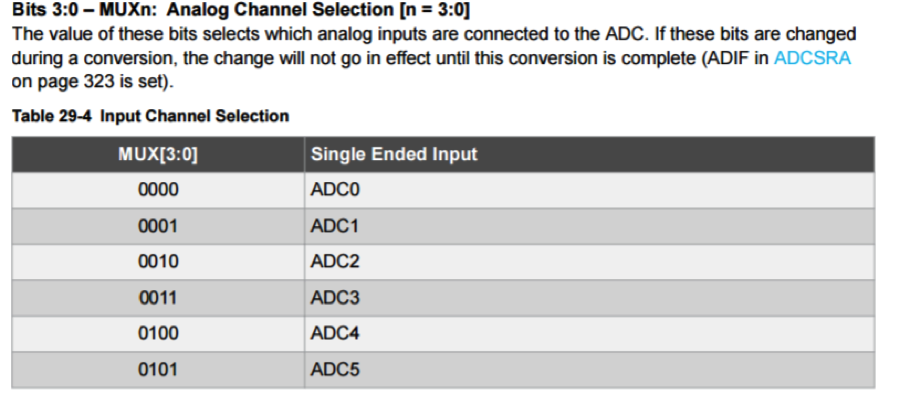Click the 0101 MUX value cell

158,370
